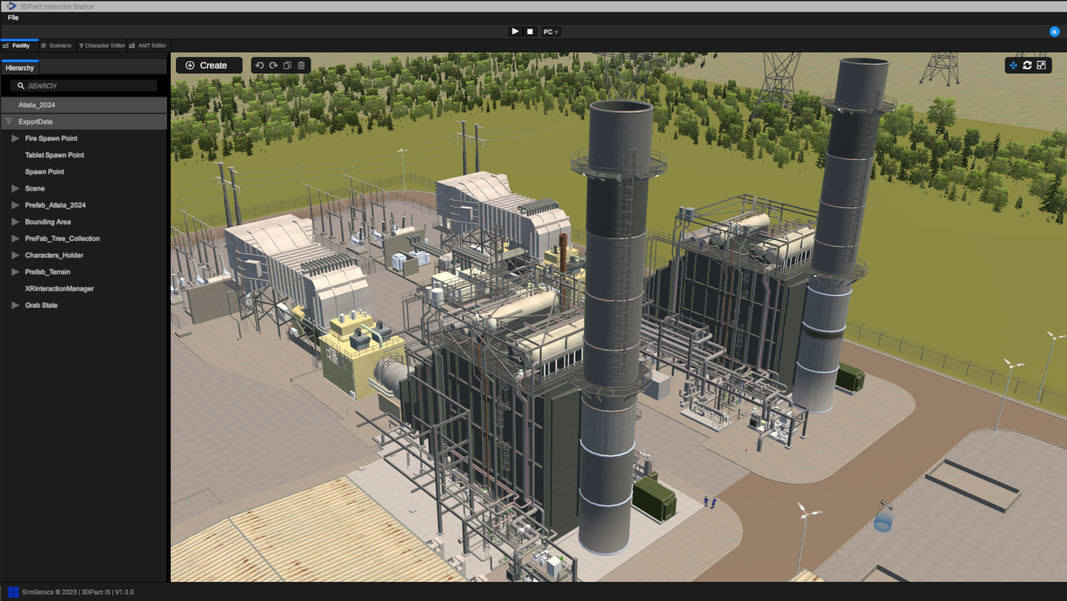Click the duplicate object icon

[x=287, y=65]
